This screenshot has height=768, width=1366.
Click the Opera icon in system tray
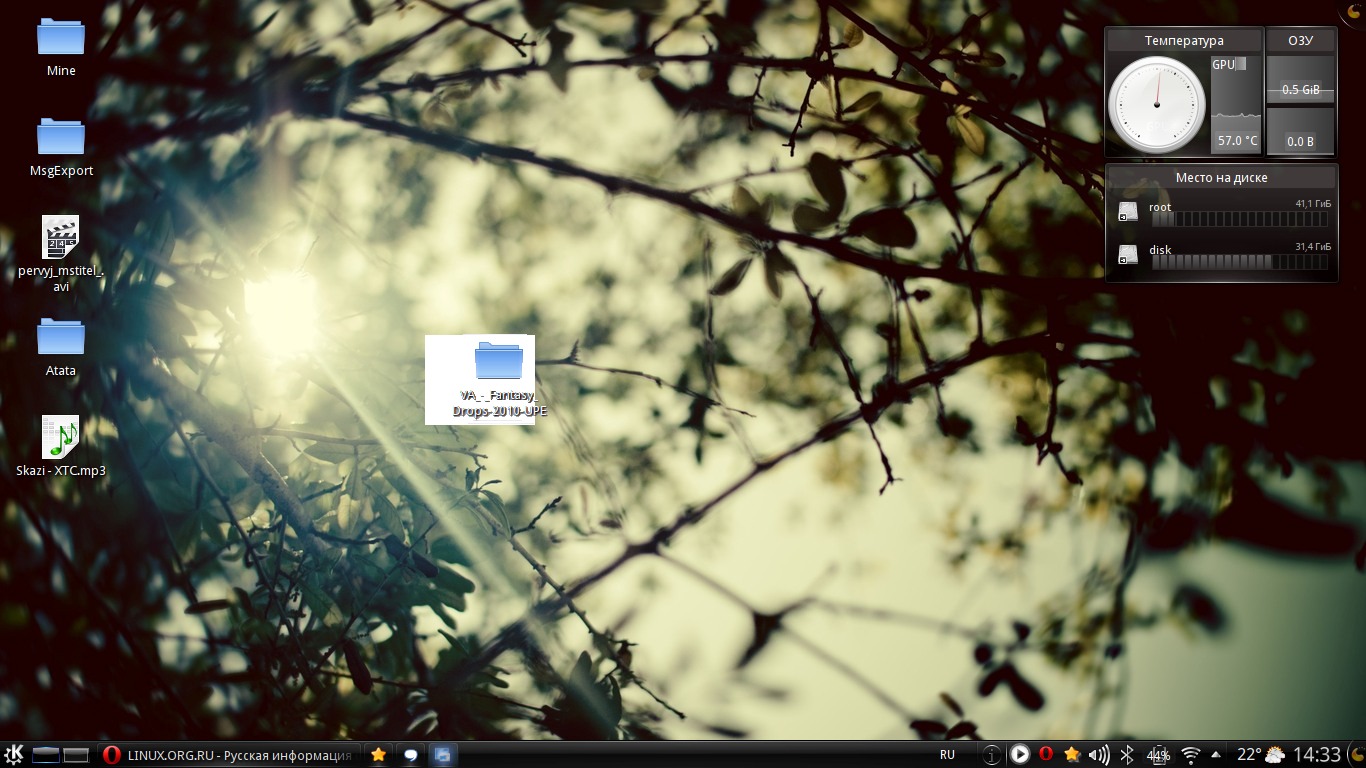click(x=1046, y=754)
